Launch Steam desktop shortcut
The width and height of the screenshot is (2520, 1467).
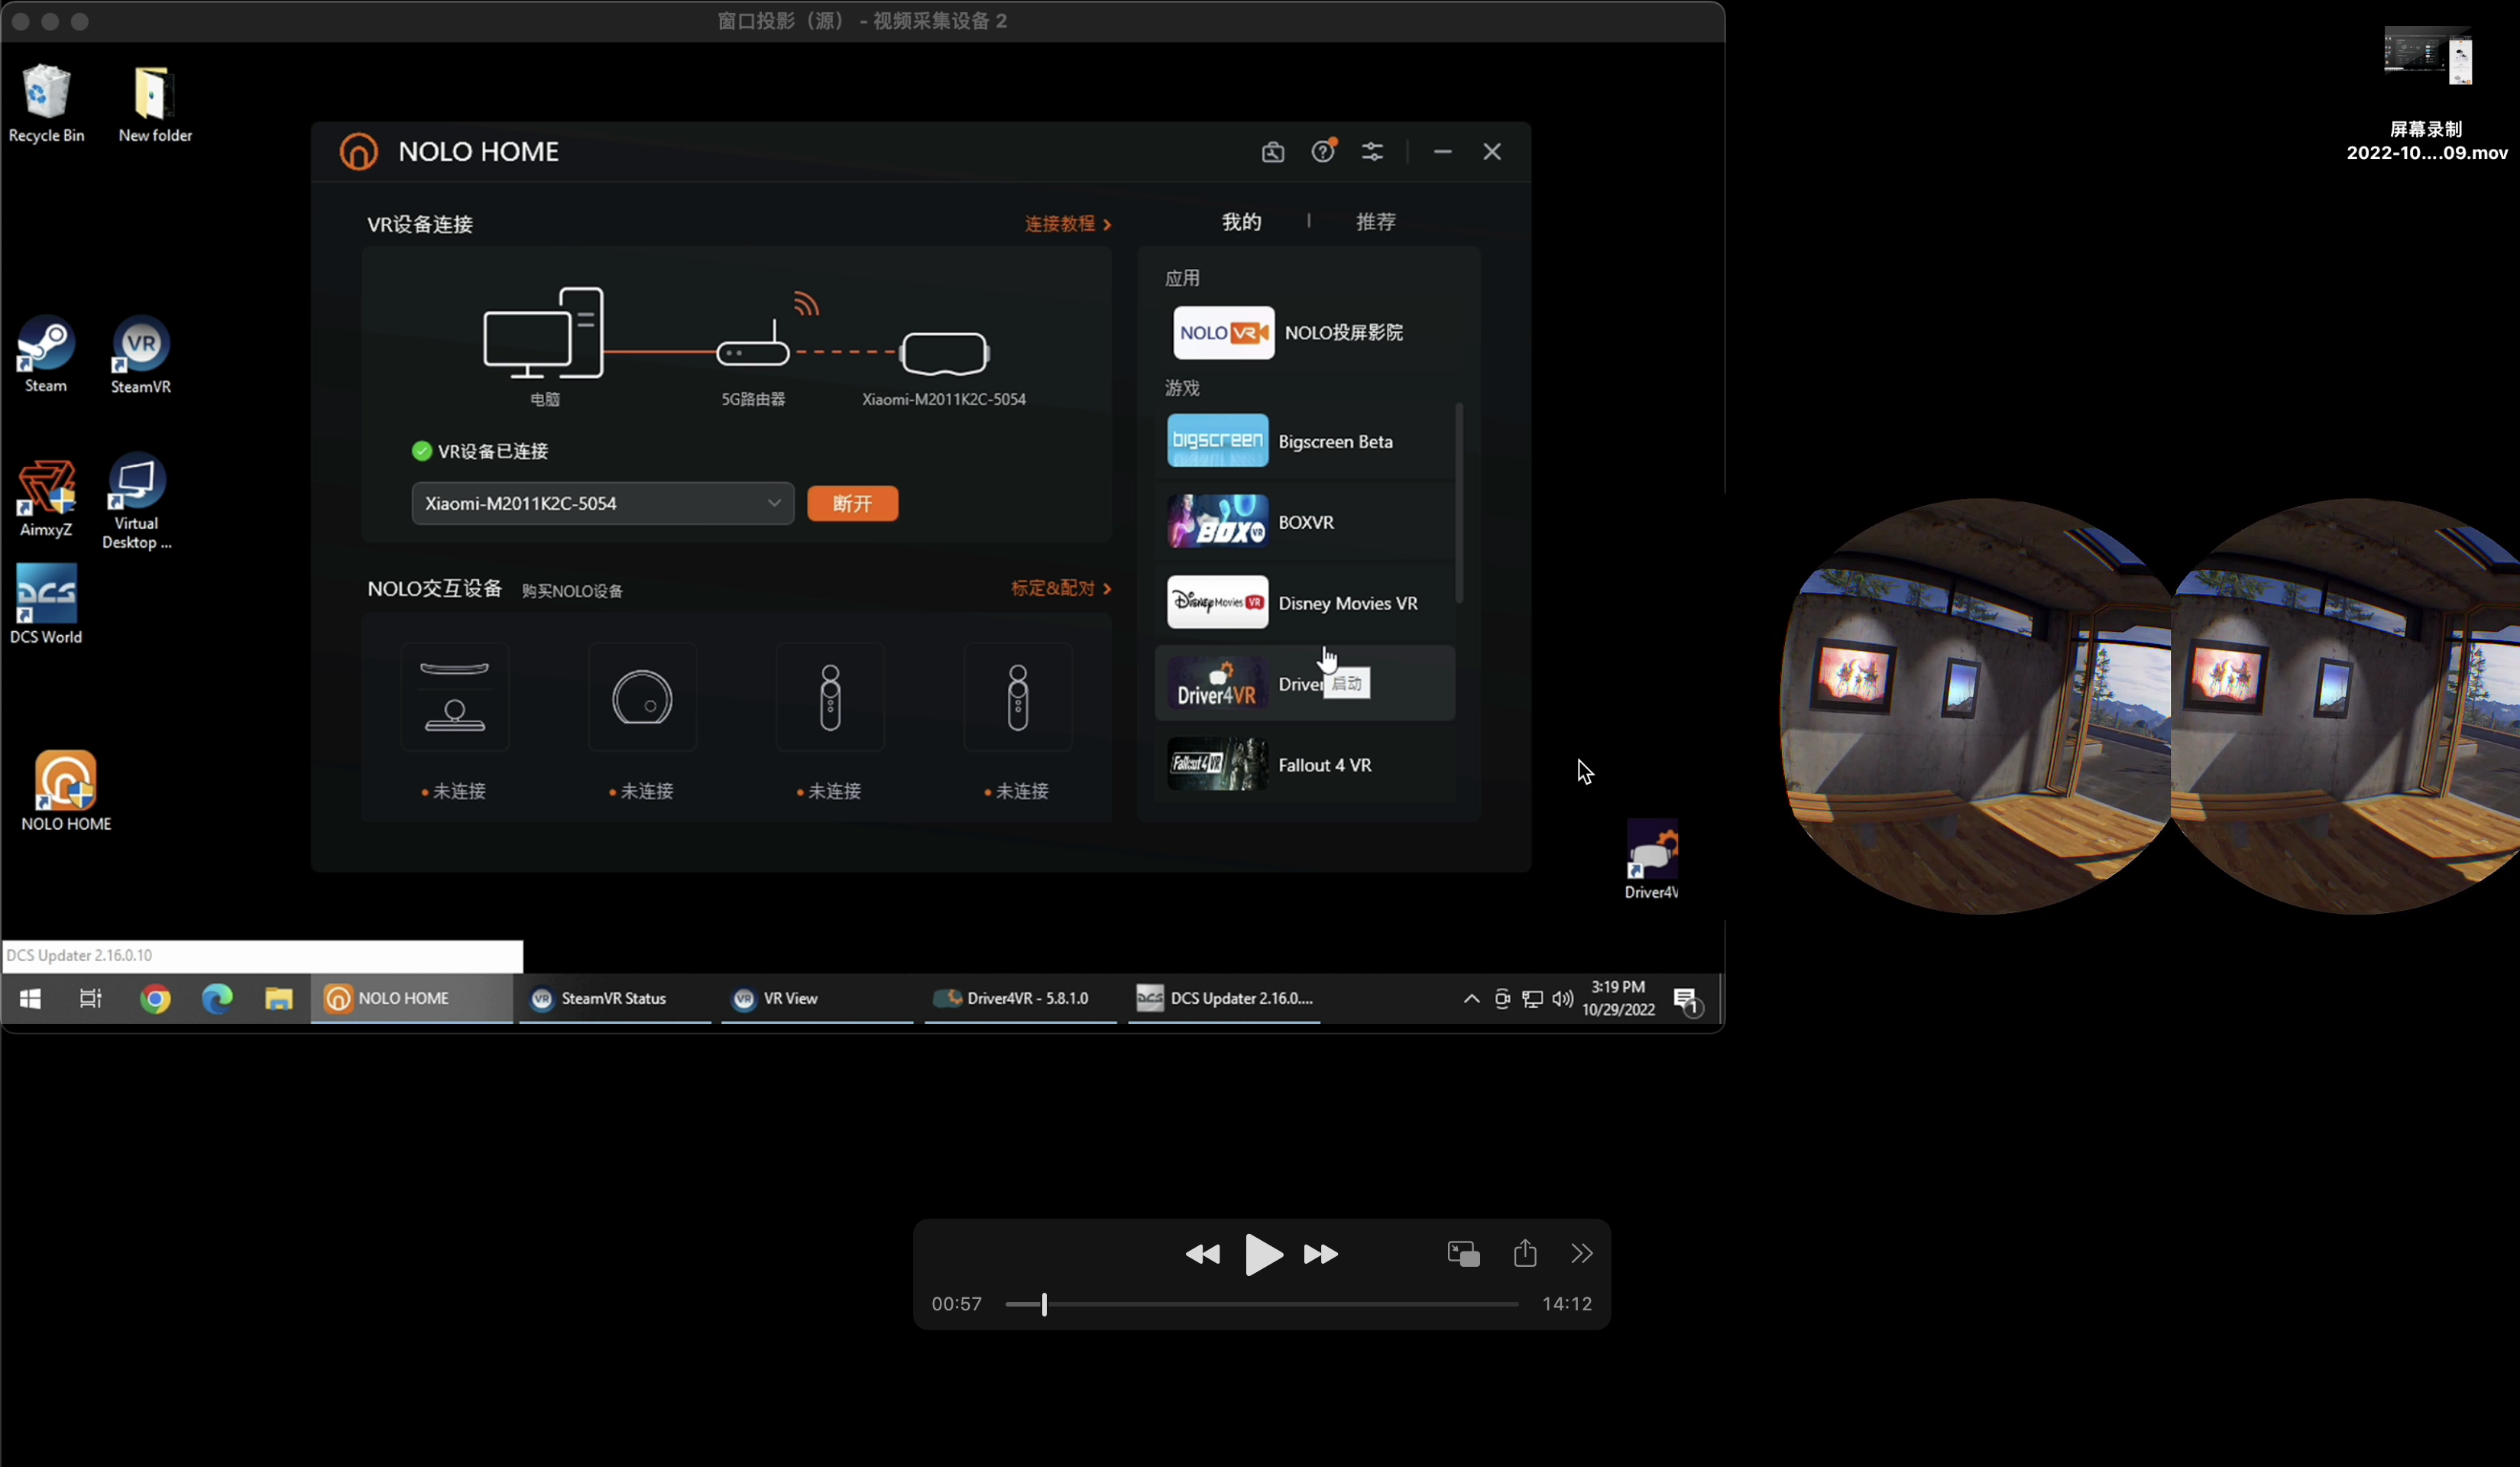pyautogui.click(x=46, y=355)
